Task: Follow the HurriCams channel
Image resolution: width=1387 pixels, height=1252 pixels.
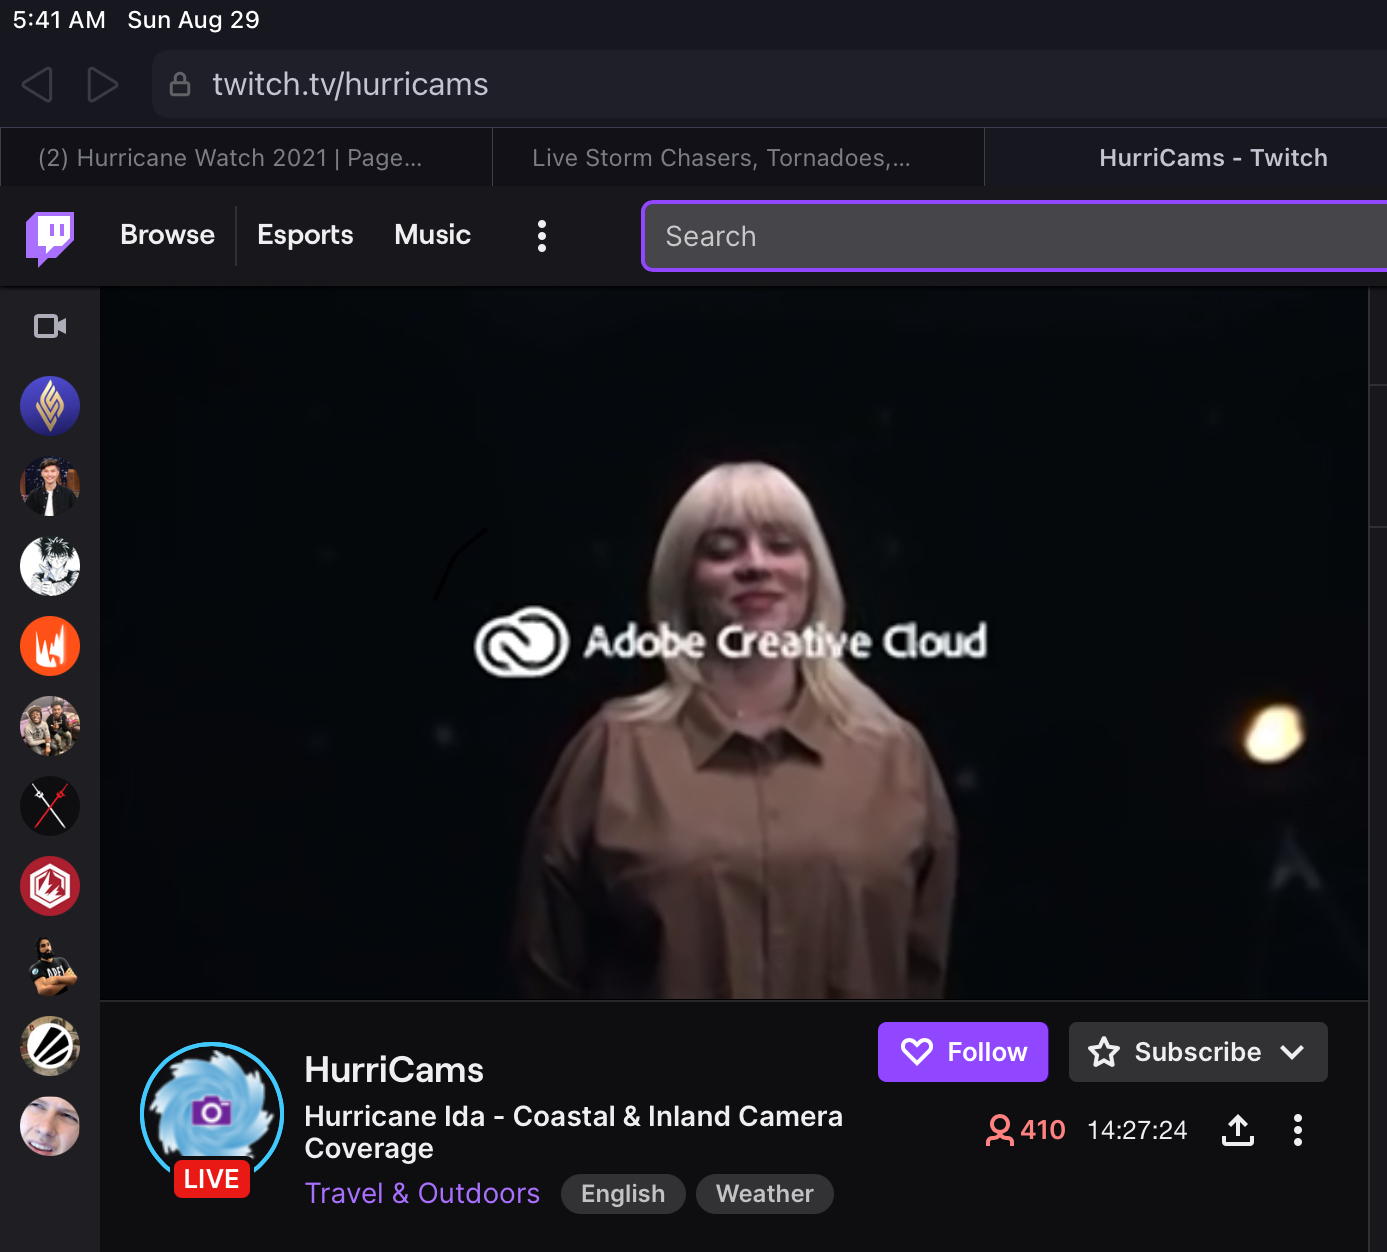Action: [x=963, y=1052]
